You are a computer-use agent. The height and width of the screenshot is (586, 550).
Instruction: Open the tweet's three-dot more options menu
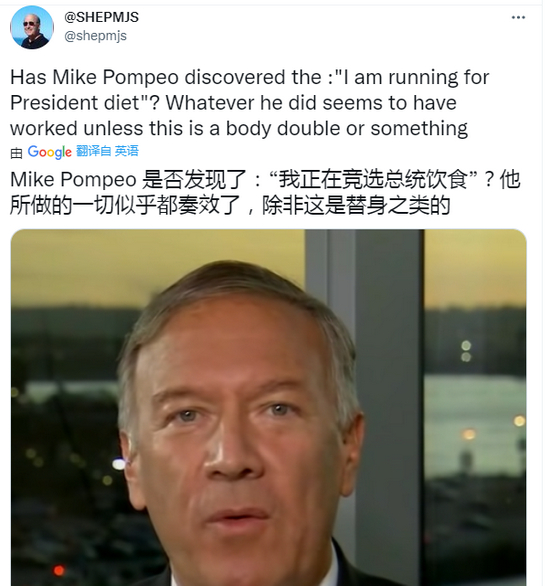(x=518, y=18)
